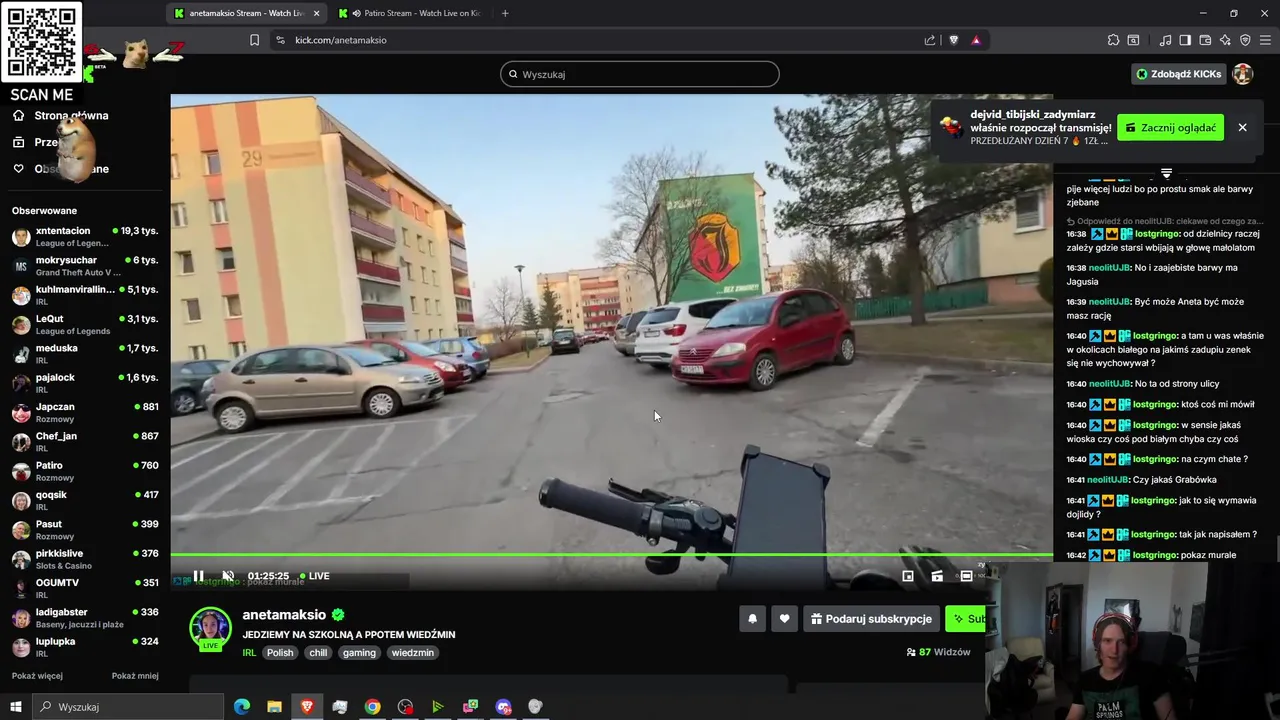Open mini-player mode in video controls
1280x720 pixels.
908,576
